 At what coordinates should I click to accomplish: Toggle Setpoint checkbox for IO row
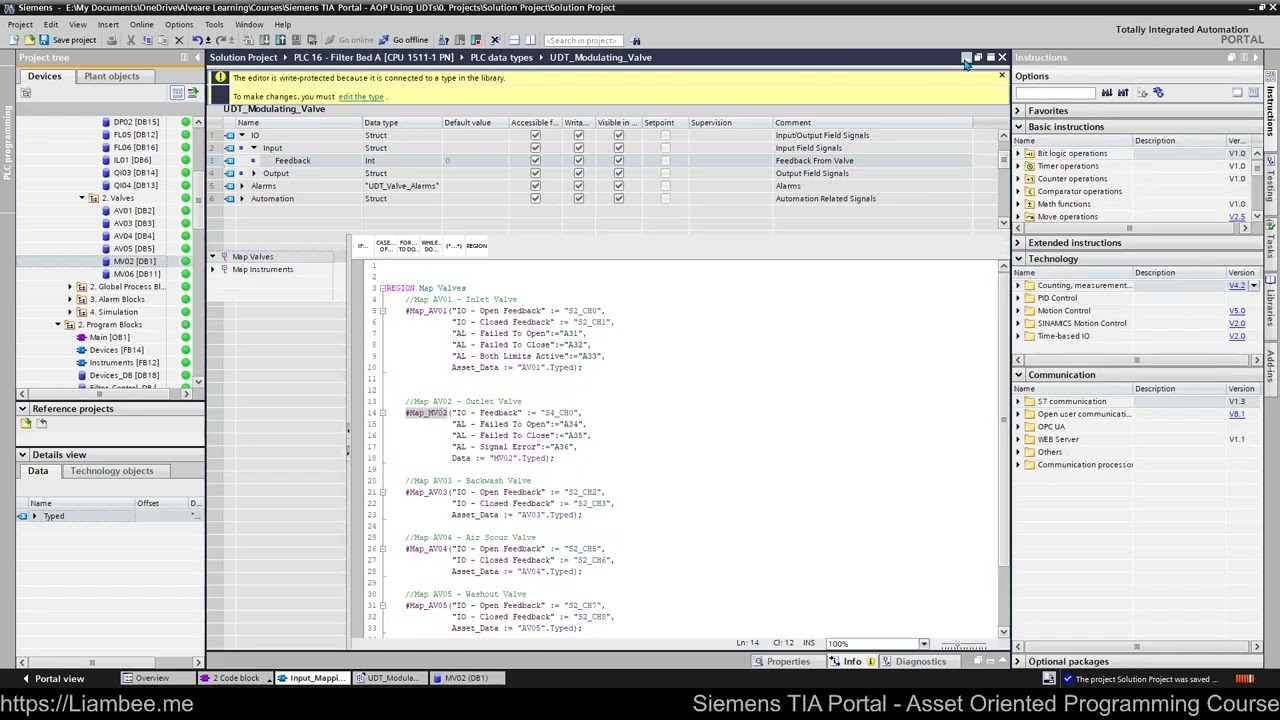point(665,135)
